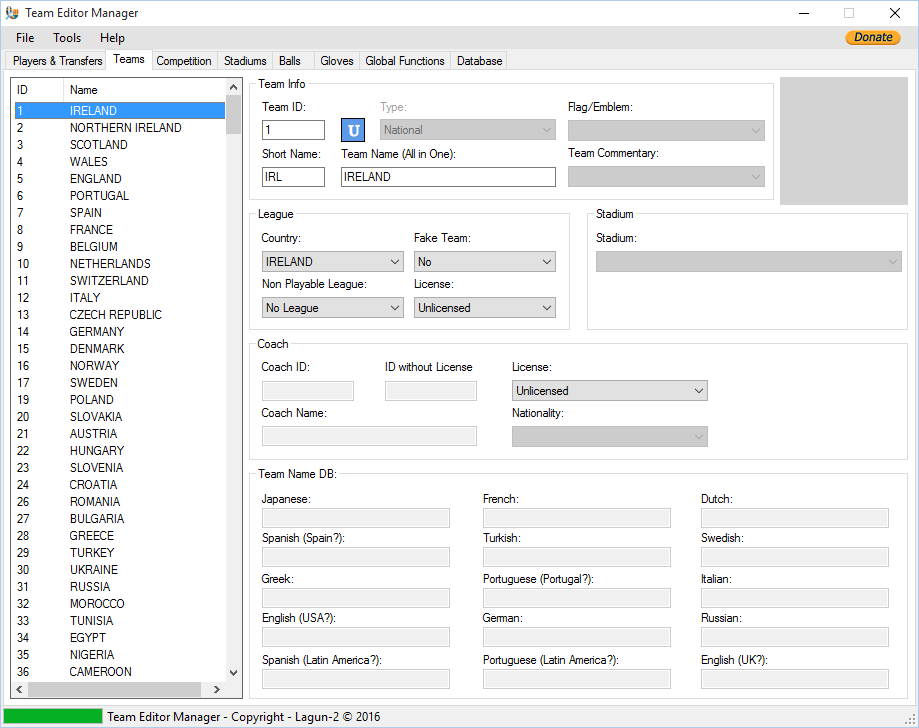Select CROATIA in the team list
The width and height of the screenshot is (919, 728).
[x=120, y=485]
